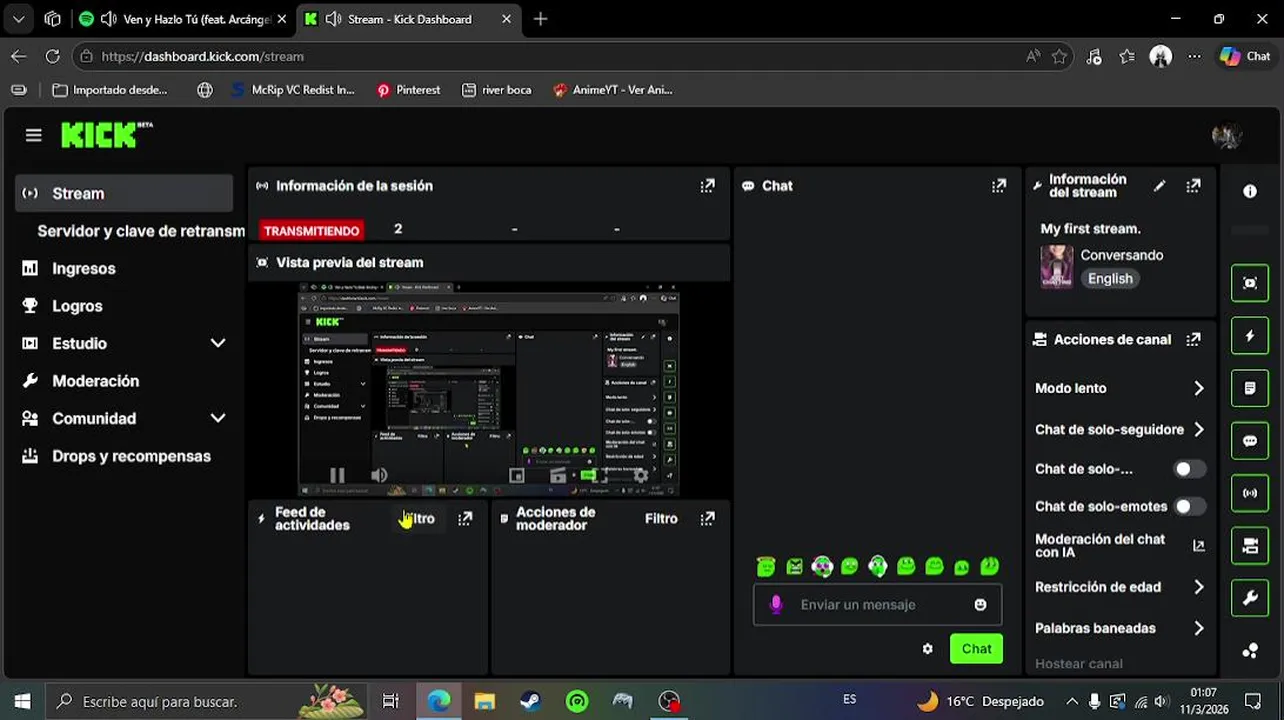The height and width of the screenshot is (720, 1284).
Task: Click the purple icon in message box
Action: pos(776,605)
